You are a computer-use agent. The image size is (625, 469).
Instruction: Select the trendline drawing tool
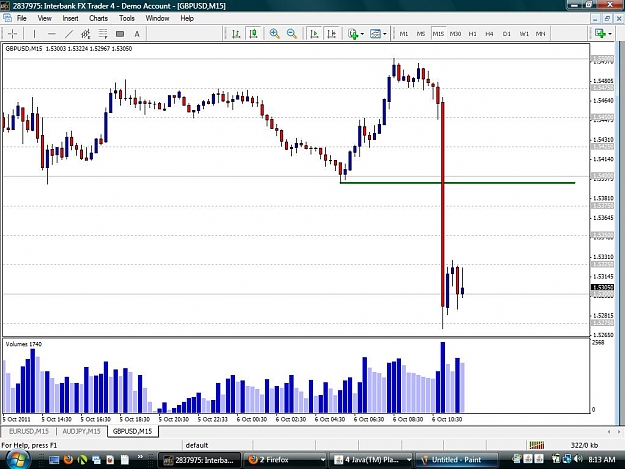69,34
